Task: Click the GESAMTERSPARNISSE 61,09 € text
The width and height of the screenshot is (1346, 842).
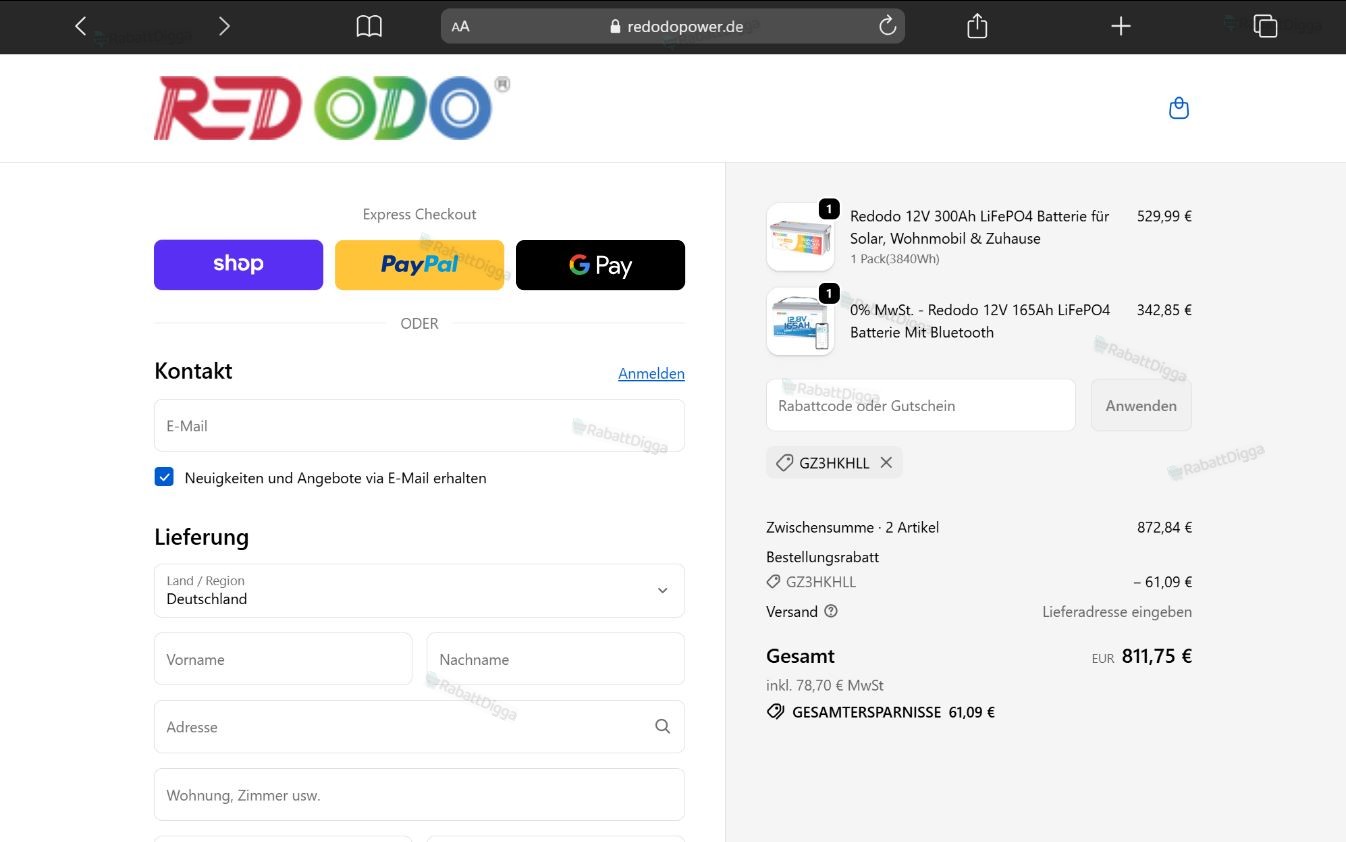Action: (893, 712)
